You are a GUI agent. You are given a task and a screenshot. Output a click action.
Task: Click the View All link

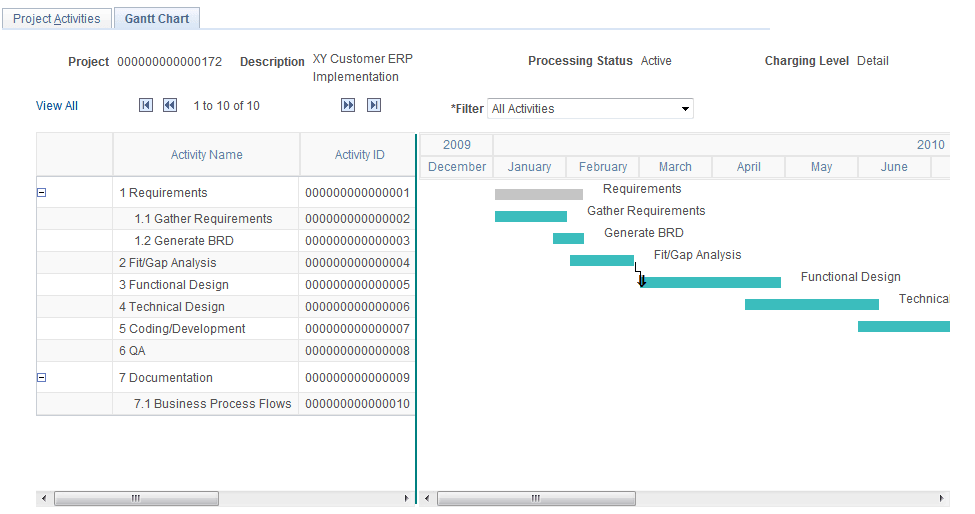pyautogui.click(x=57, y=106)
